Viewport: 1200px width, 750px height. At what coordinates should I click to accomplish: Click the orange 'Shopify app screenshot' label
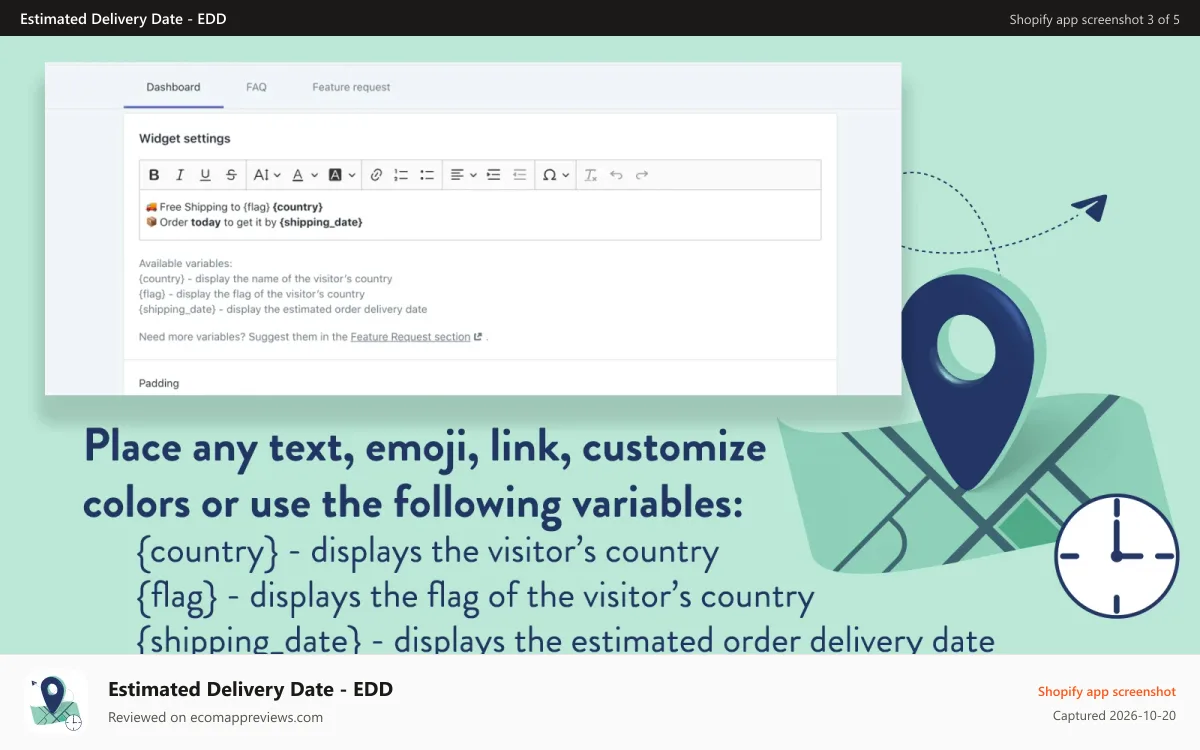[1107, 691]
